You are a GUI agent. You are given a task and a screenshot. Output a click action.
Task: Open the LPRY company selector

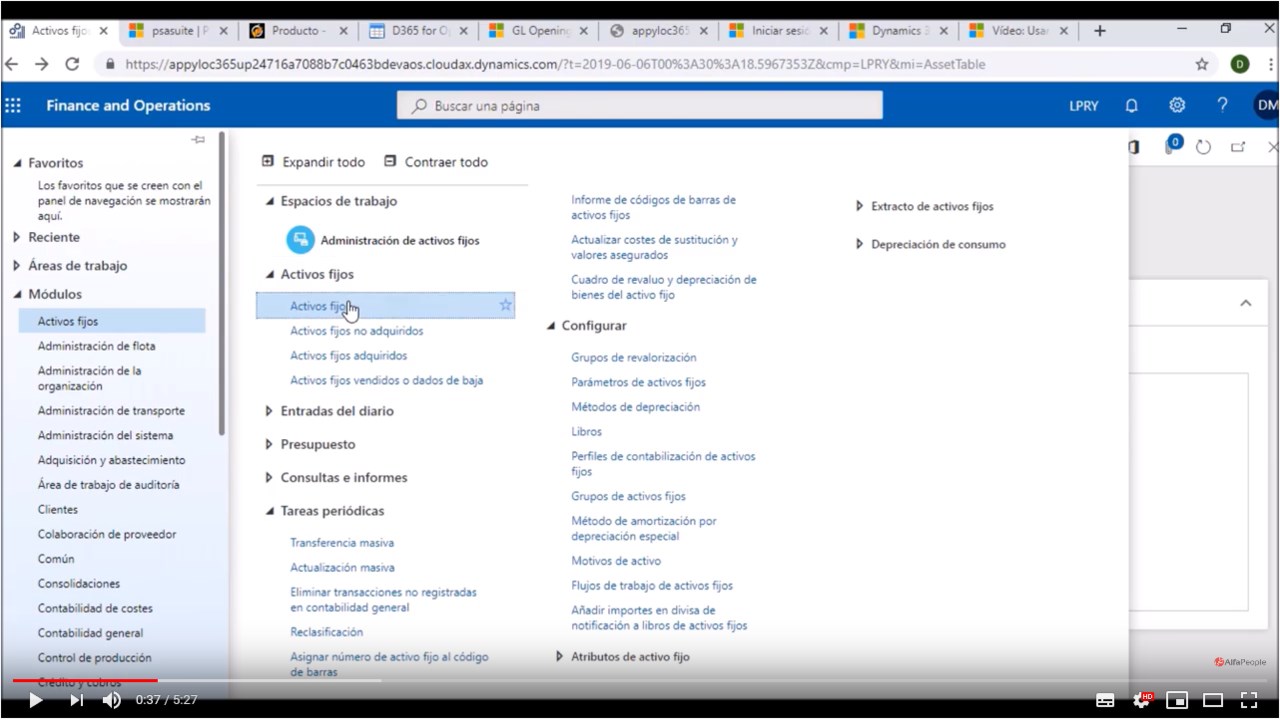click(x=1084, y=105)
